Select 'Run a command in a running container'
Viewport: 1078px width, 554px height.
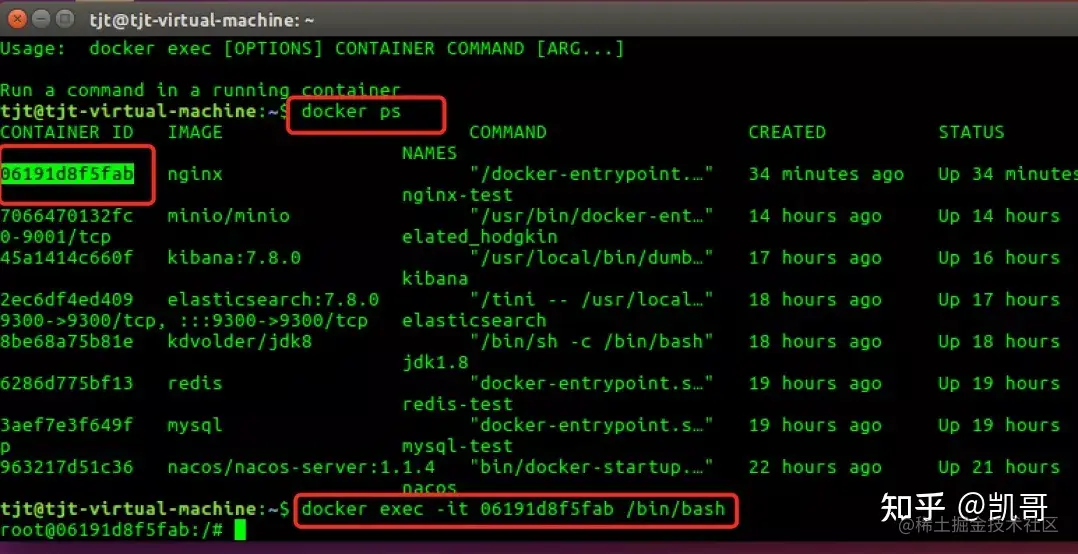click(200, 90)
